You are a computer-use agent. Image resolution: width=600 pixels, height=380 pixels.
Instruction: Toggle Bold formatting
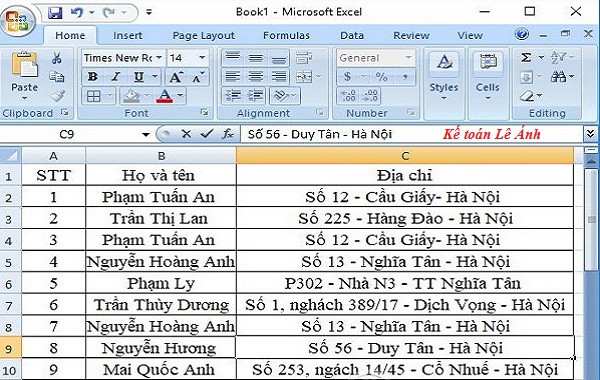(93, 77)
